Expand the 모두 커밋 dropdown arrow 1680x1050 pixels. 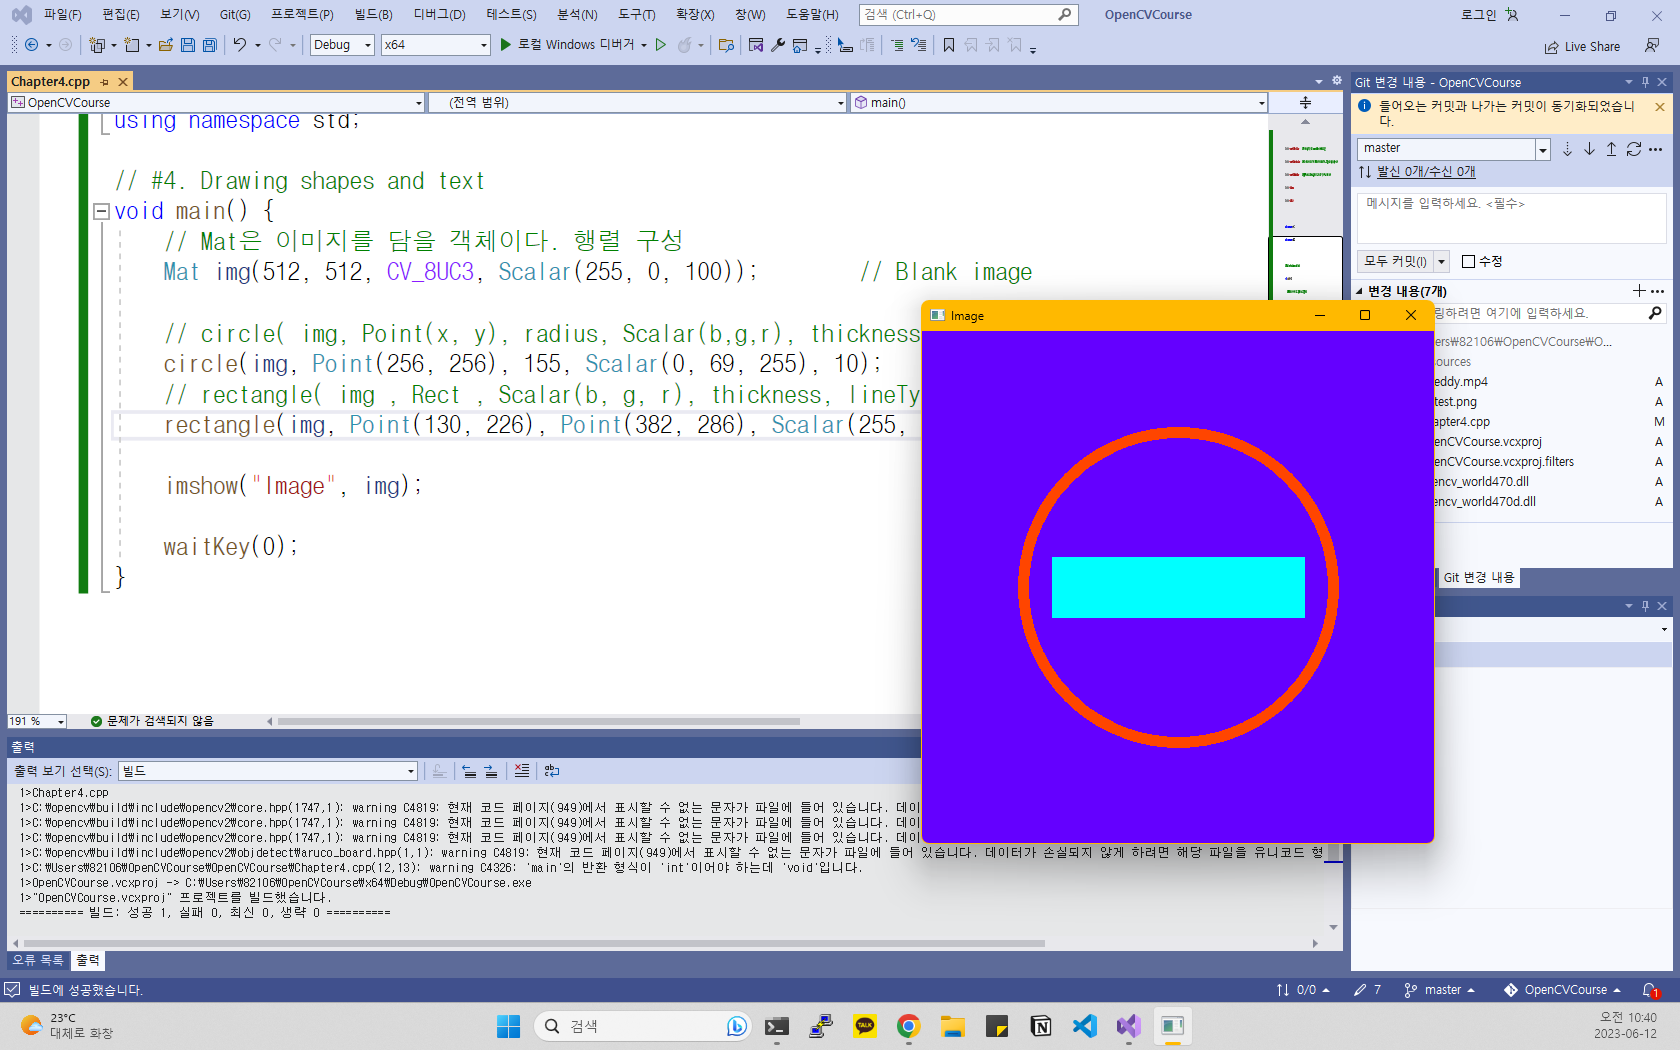1441,261
